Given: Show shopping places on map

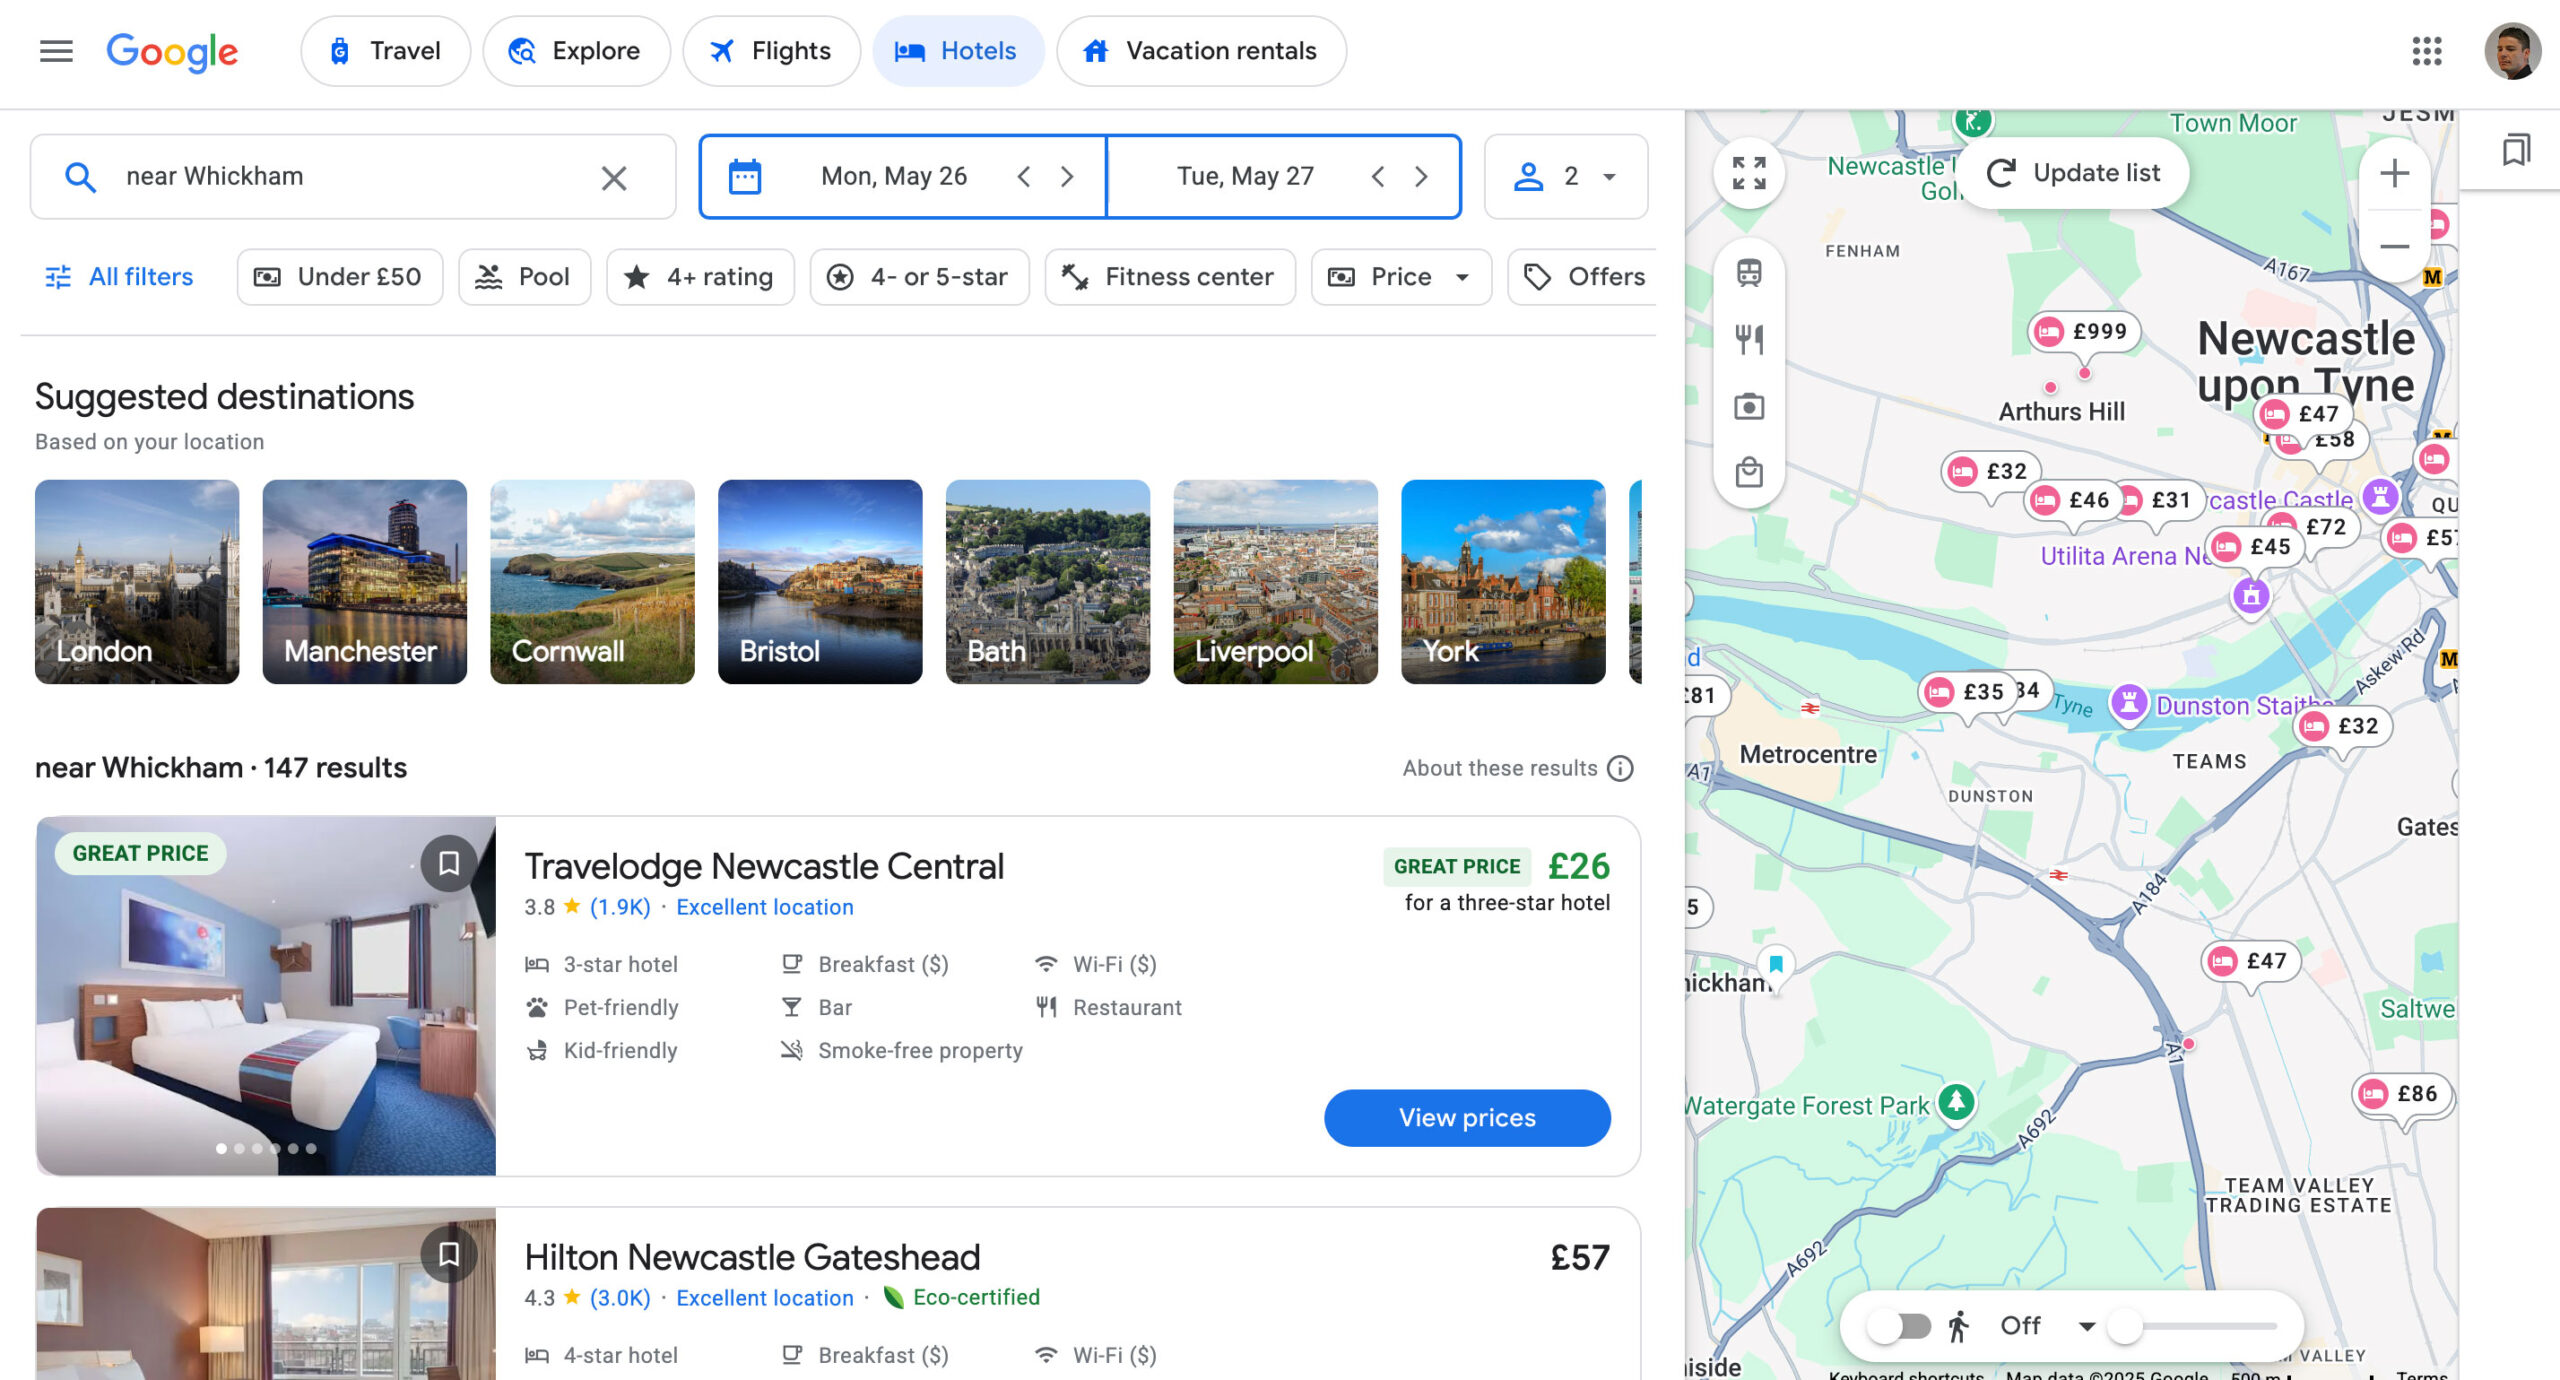Looking at the screenshot, I should (x=1749, y=472).
